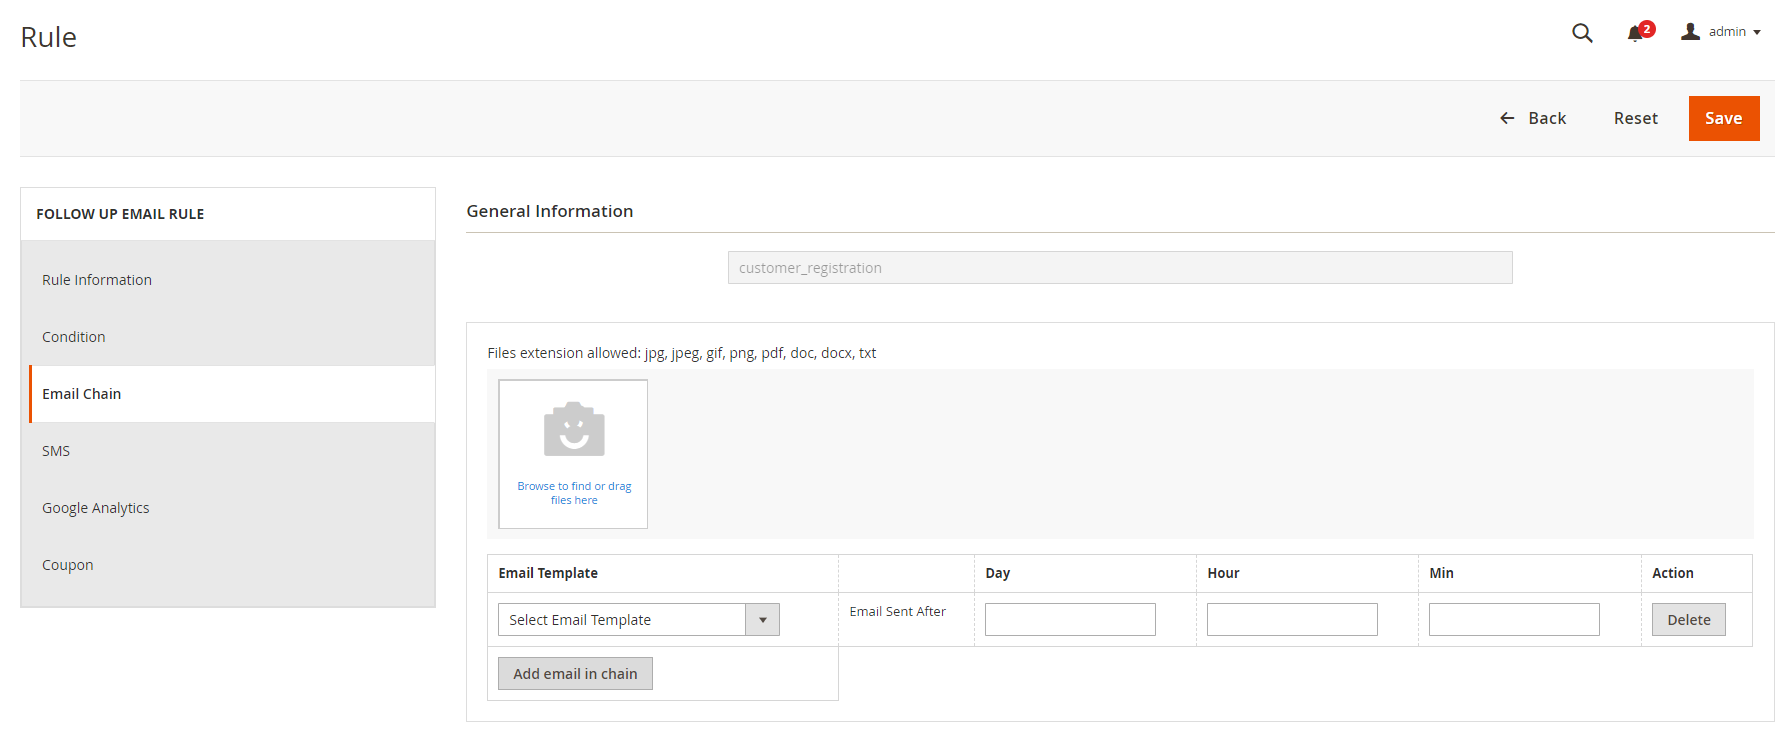
Task: Click the camera upload placeholder icon
Action: (x=573, y=429)
